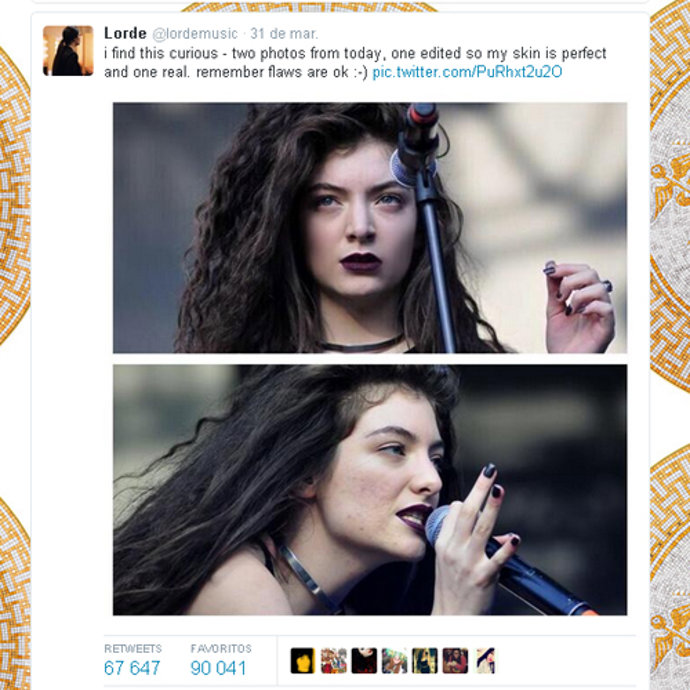Viewport: 690px width, 690px height.
Task: Open the fifth favoriter avatar with yellowish tint
Action: tap(425, 661)
